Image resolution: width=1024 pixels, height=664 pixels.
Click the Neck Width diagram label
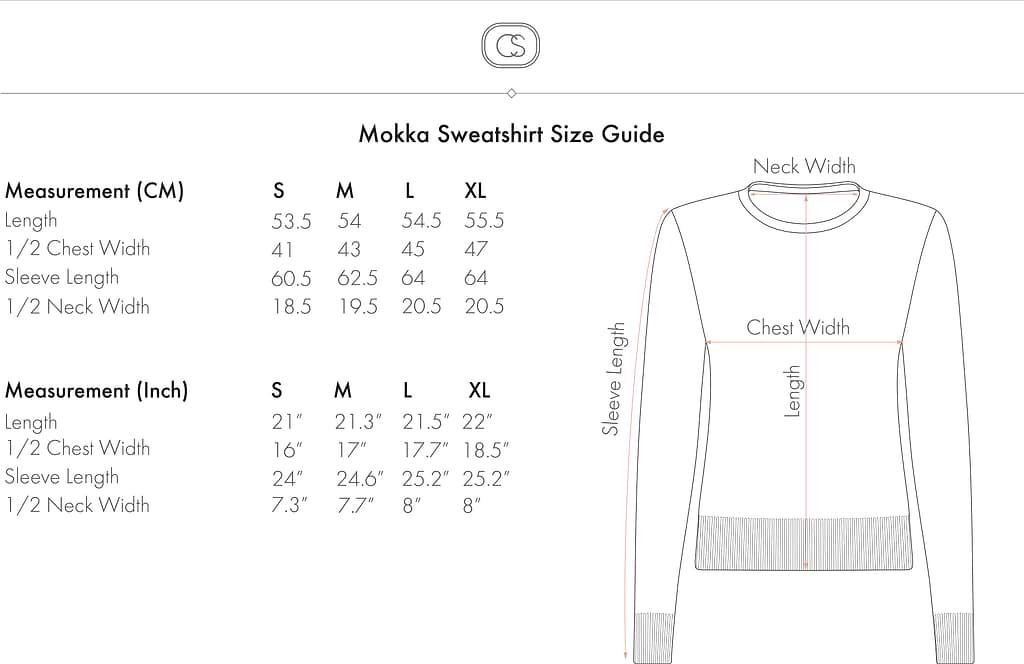click(804, 166)
